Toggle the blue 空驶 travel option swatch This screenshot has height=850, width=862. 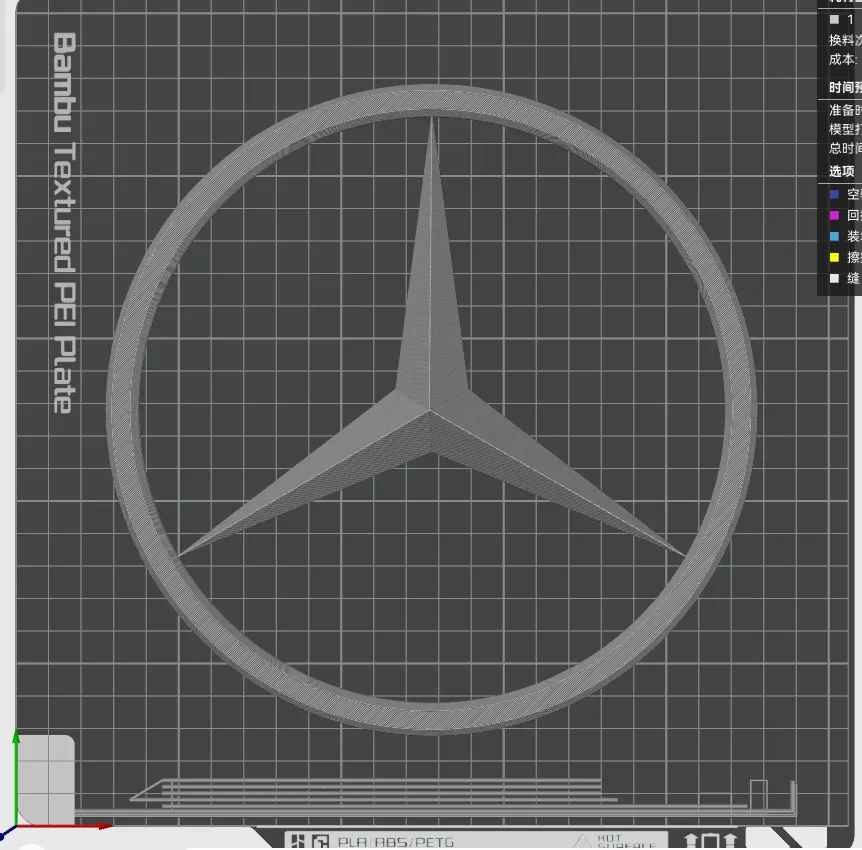[834, 194]
